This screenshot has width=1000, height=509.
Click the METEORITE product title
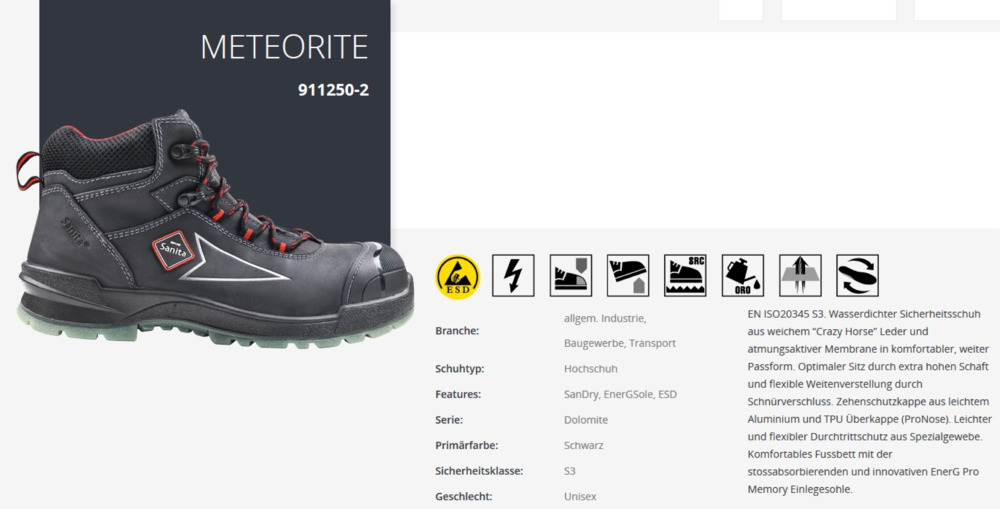click(284, 47)
